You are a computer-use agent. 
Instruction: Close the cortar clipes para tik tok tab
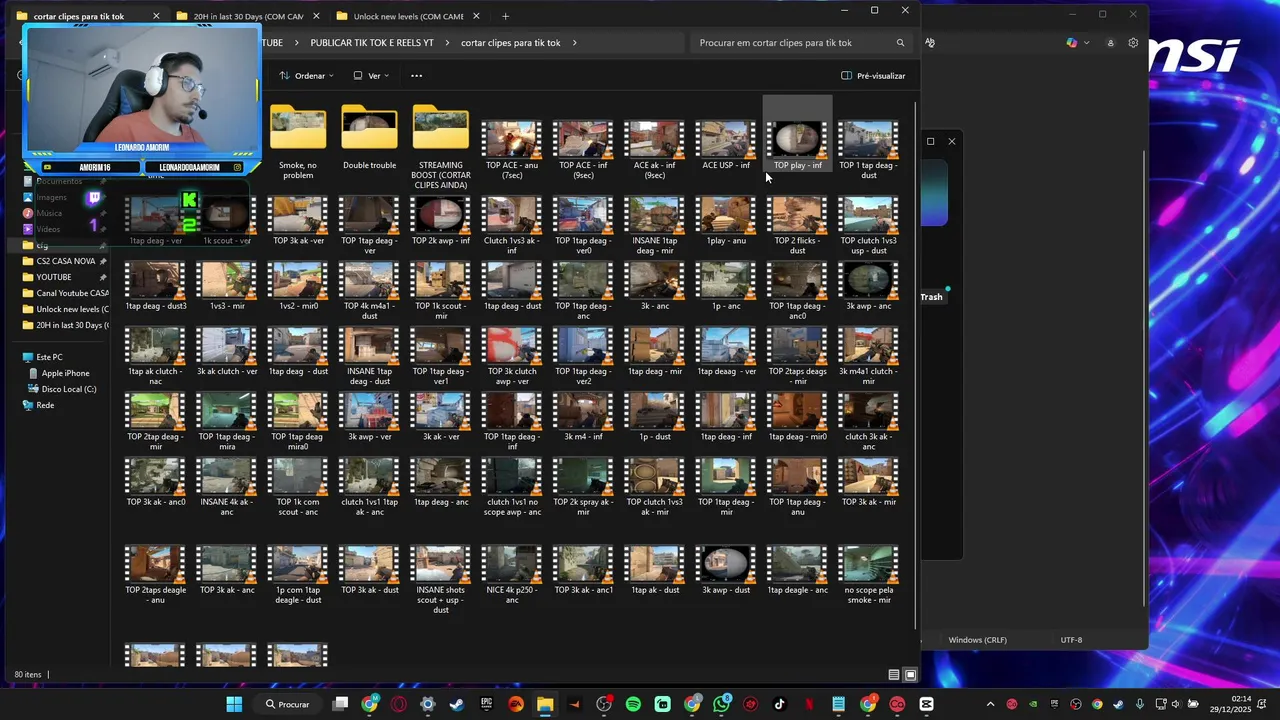[156, 16]
